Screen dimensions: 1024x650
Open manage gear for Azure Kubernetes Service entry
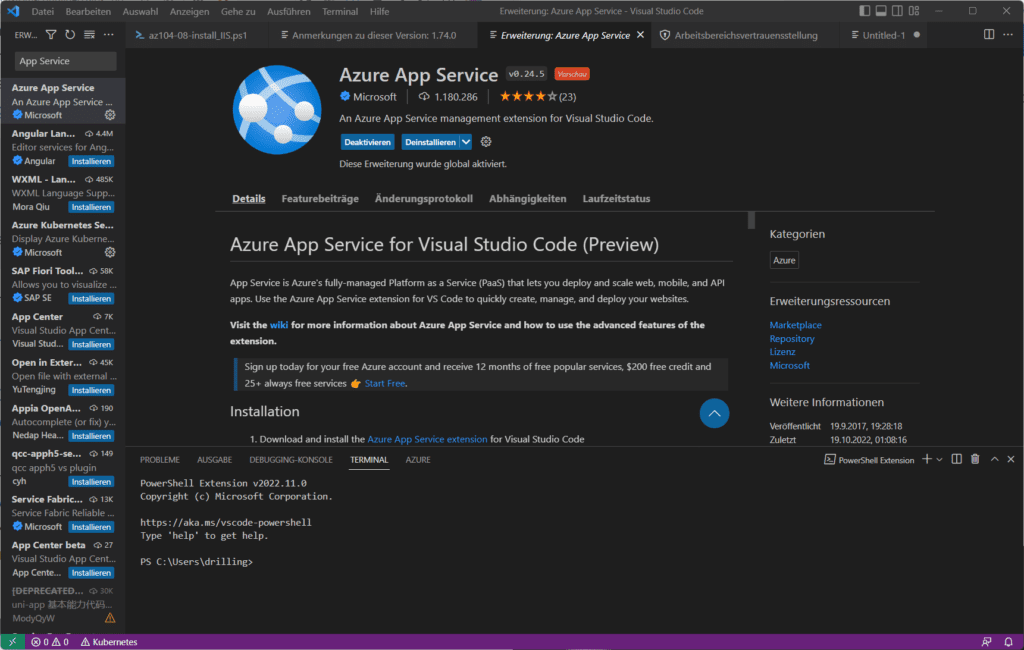(x=110, y=252)
